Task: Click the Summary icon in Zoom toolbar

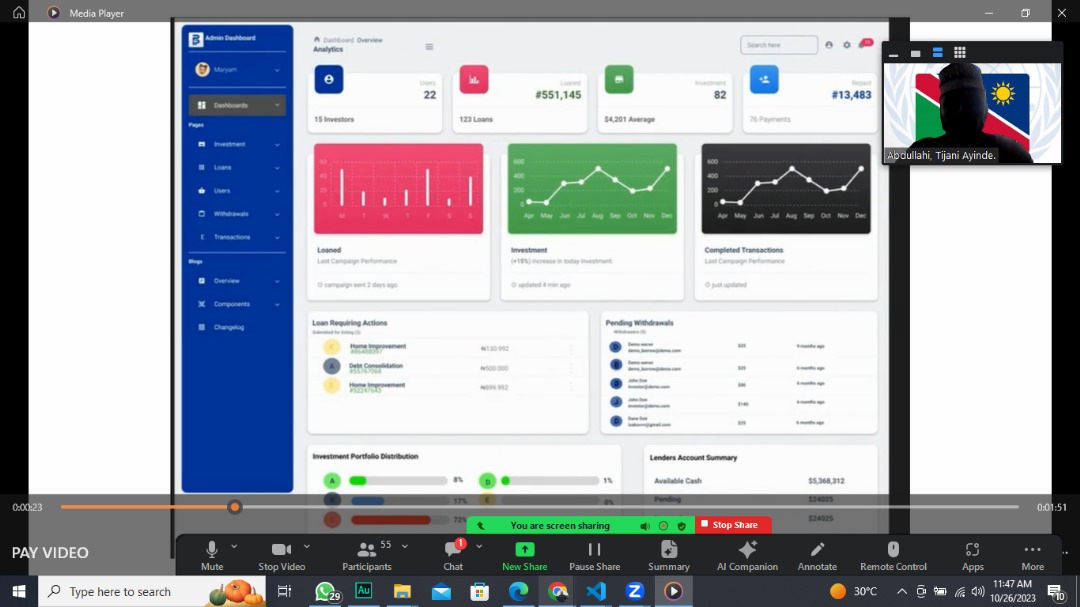Action: coord(668,551)
